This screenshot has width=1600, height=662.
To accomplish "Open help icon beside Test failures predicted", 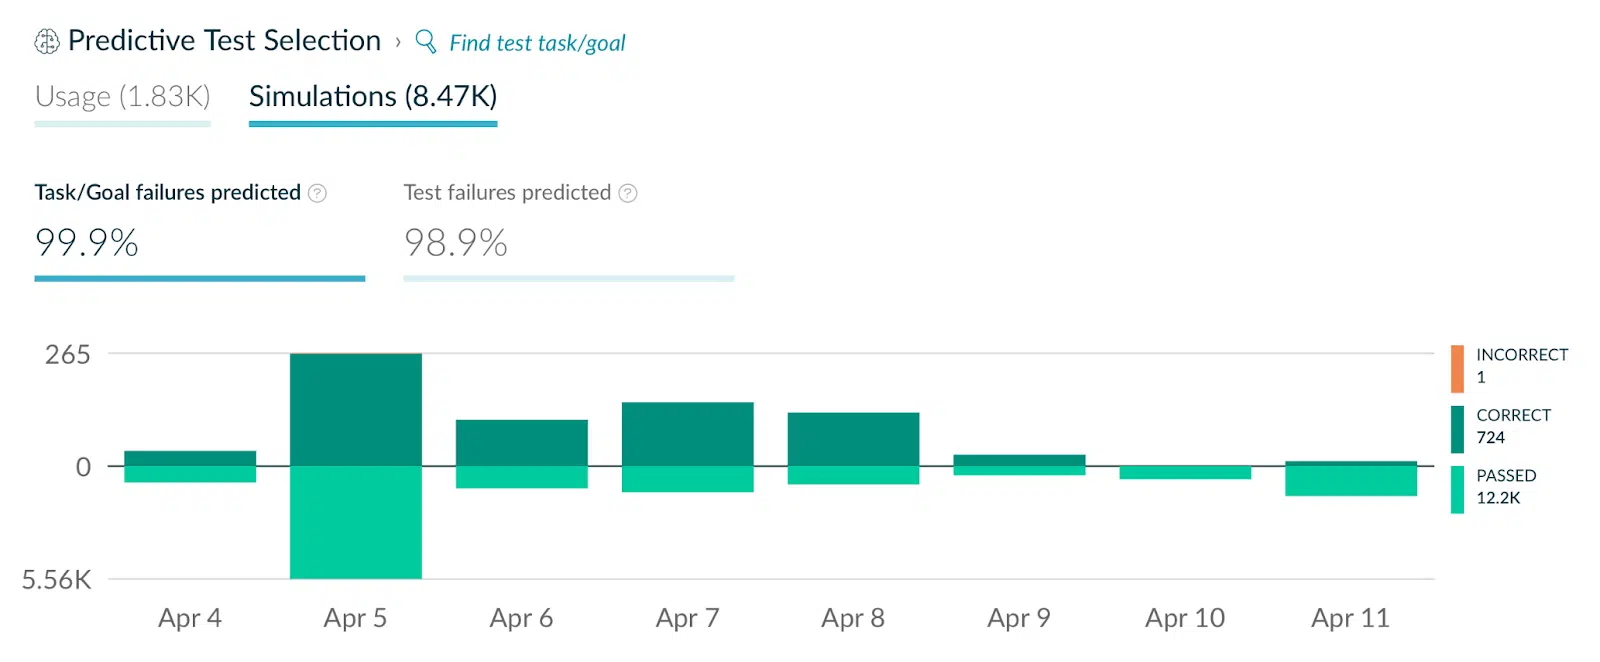I will point(628,193).
